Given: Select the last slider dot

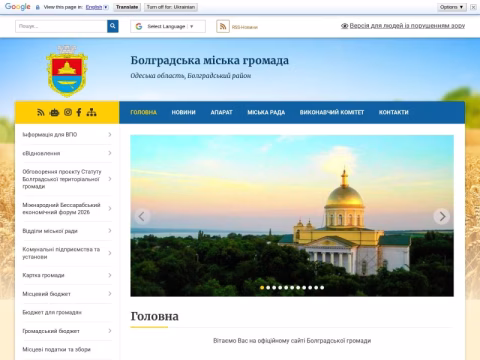Looking at the screenshot, I should 322,287.
